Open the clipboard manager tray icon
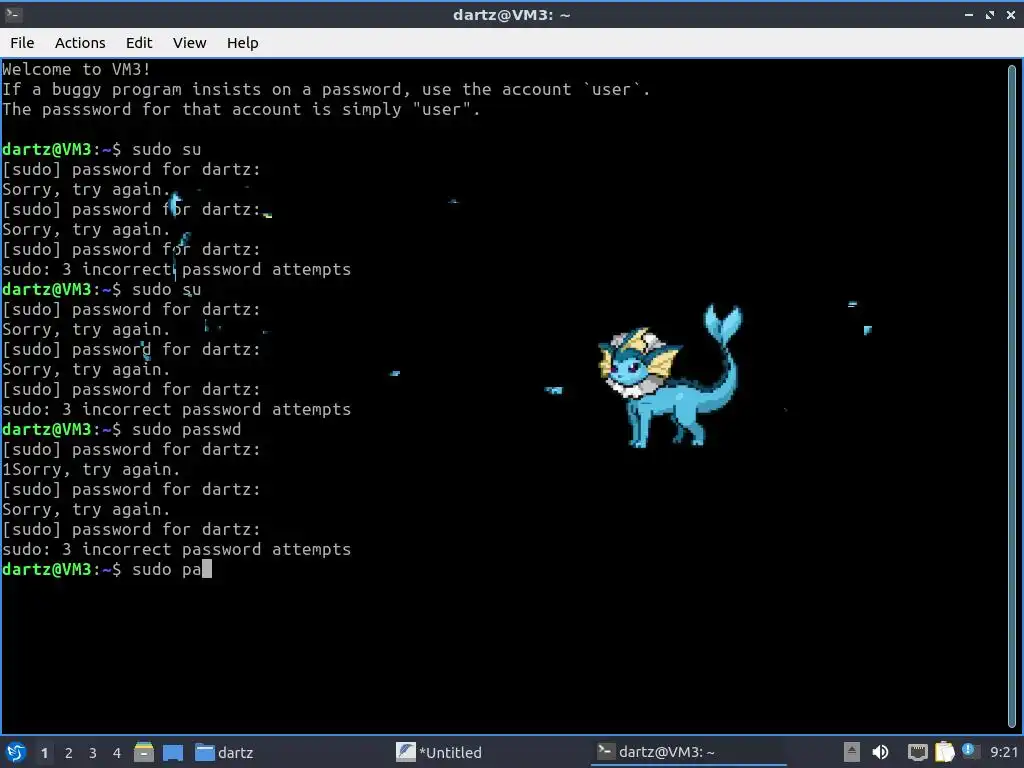Viewport: 1024px width, 768px height. pyautogui.click(x=944, y=752)
